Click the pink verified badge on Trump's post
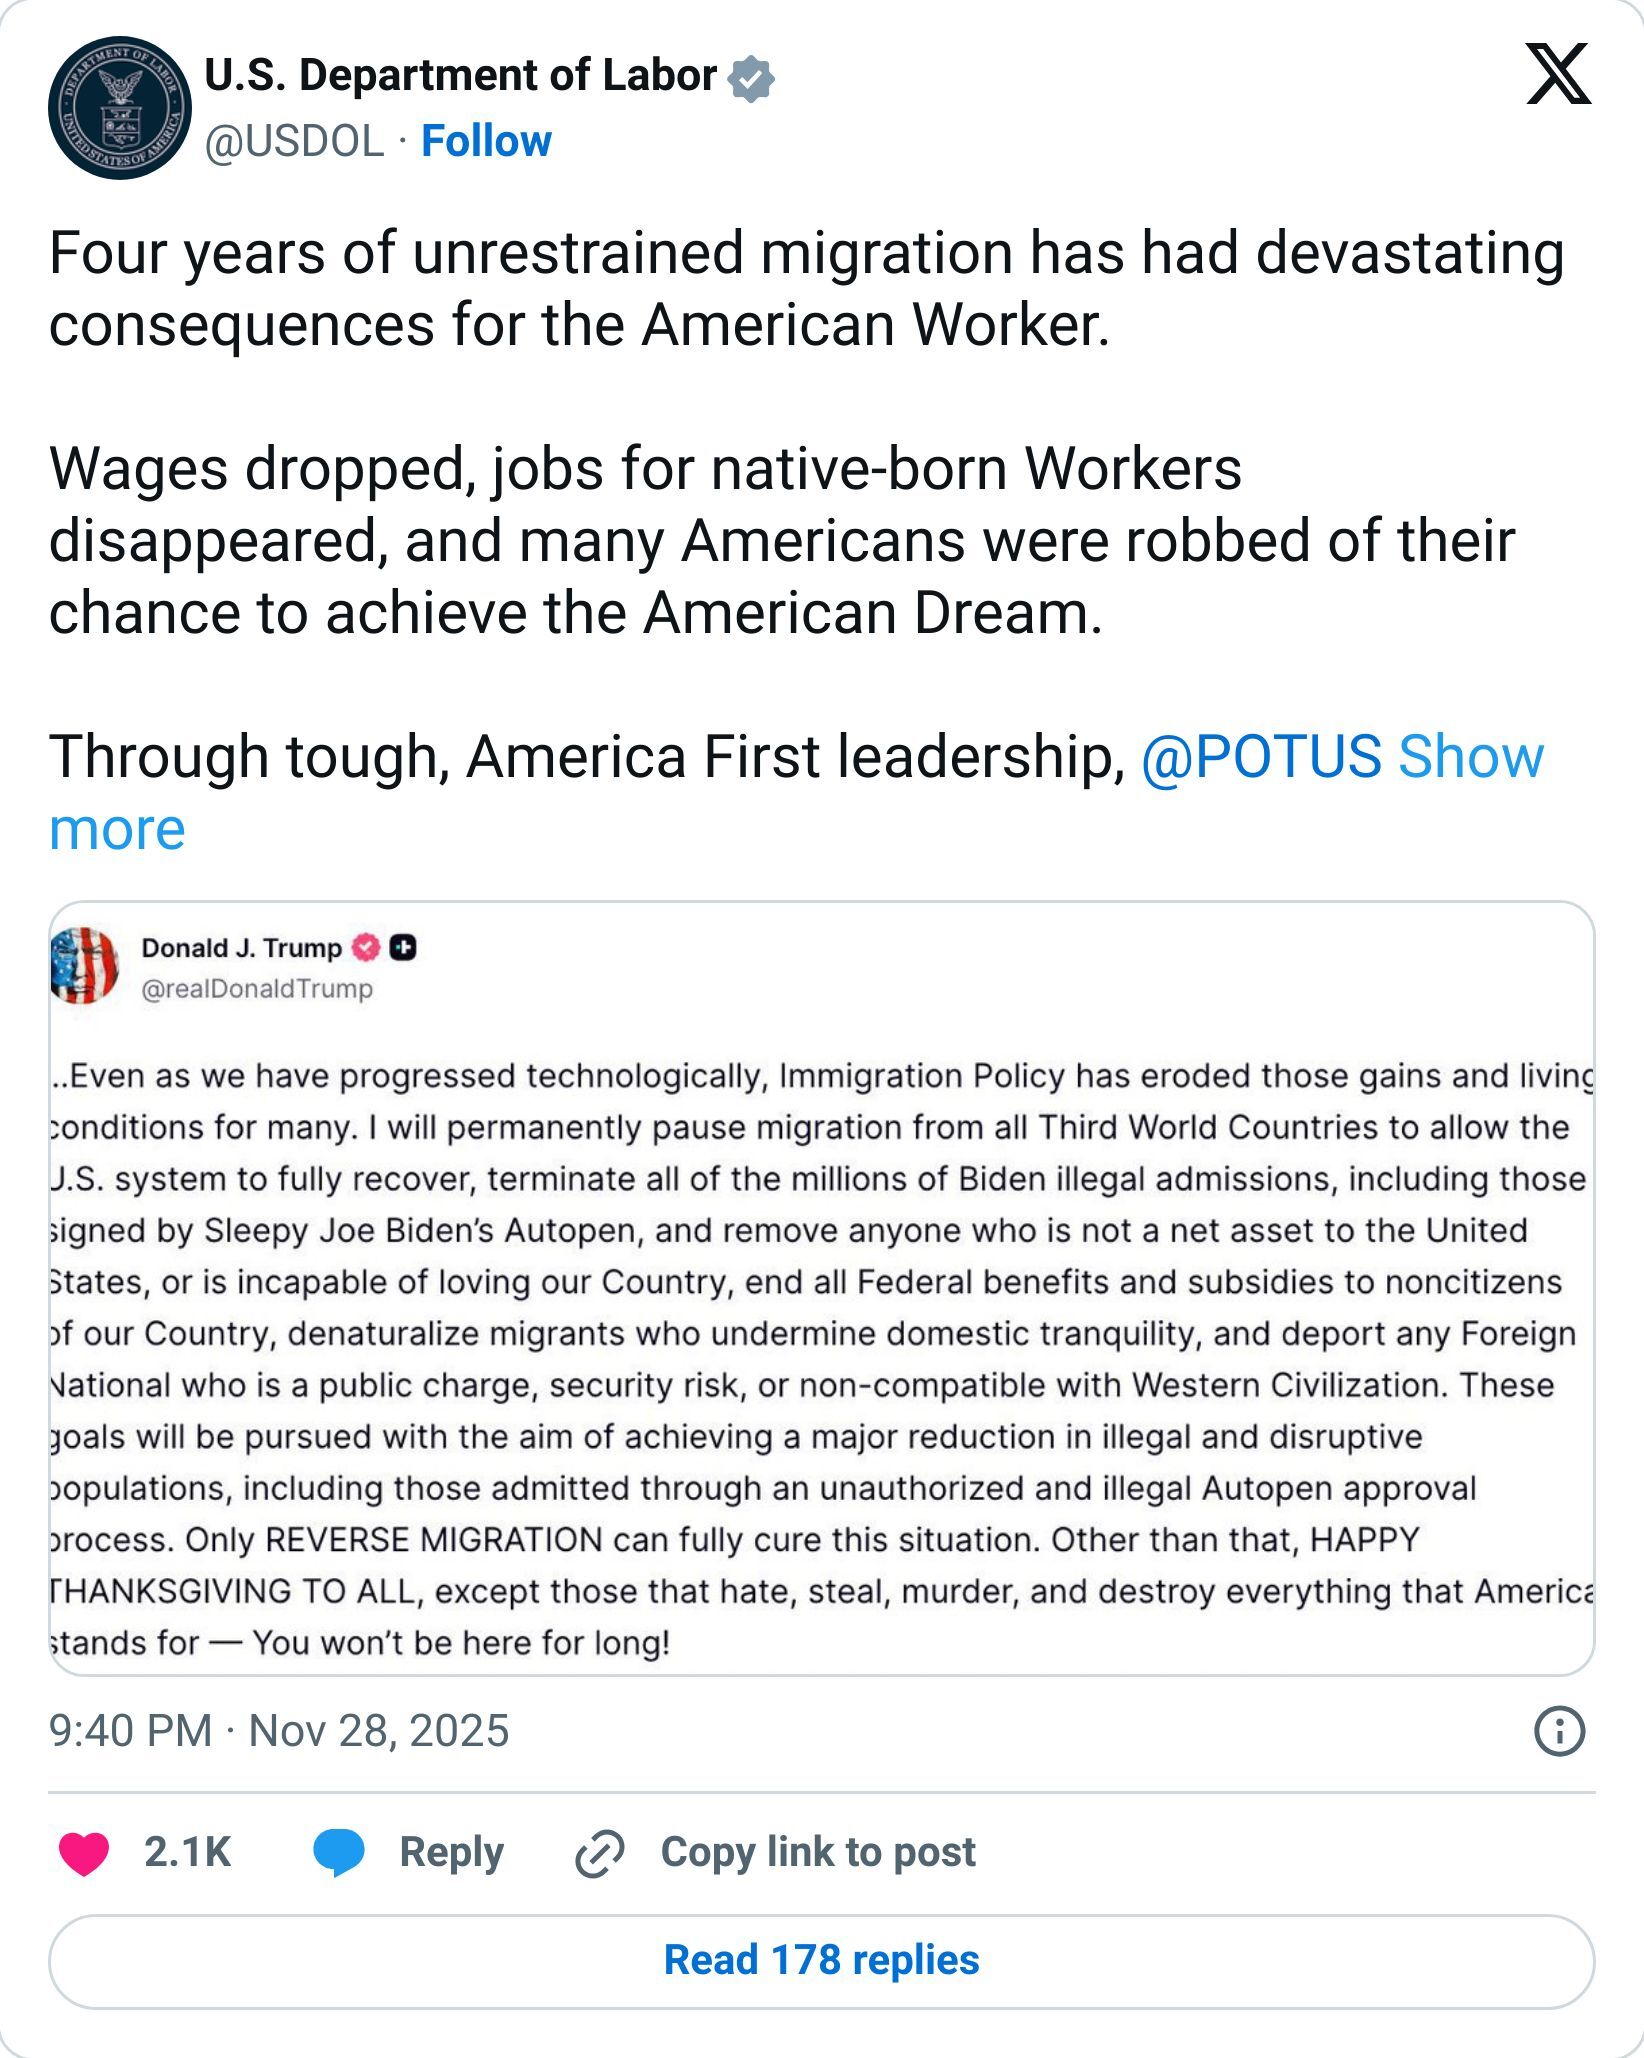Viewport: 1644px width, 2058px height. tap(367, 947)
